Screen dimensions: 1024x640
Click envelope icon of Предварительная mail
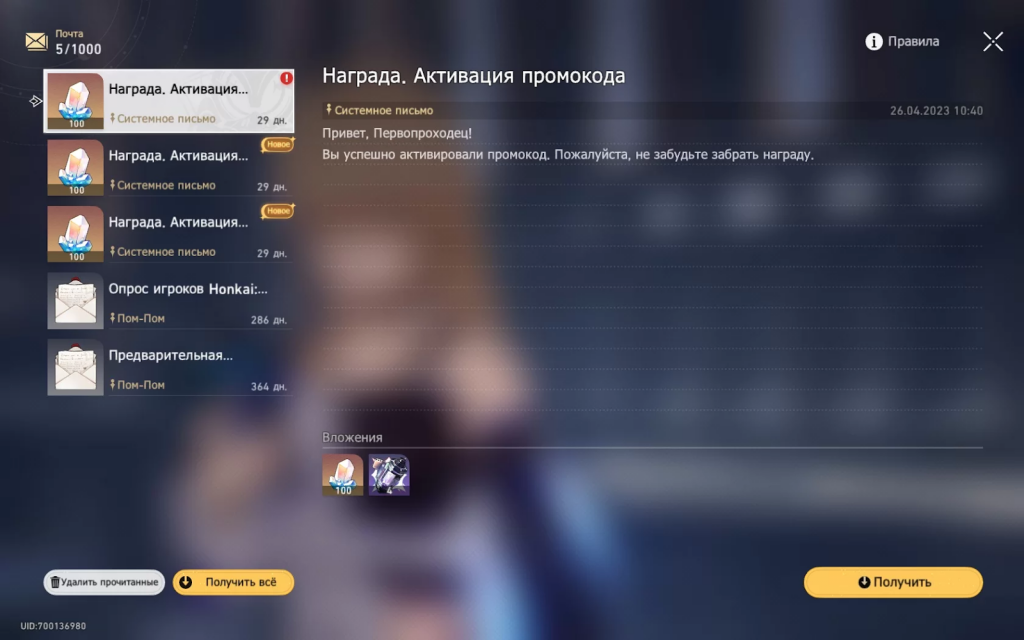click(x=75, y=367)
